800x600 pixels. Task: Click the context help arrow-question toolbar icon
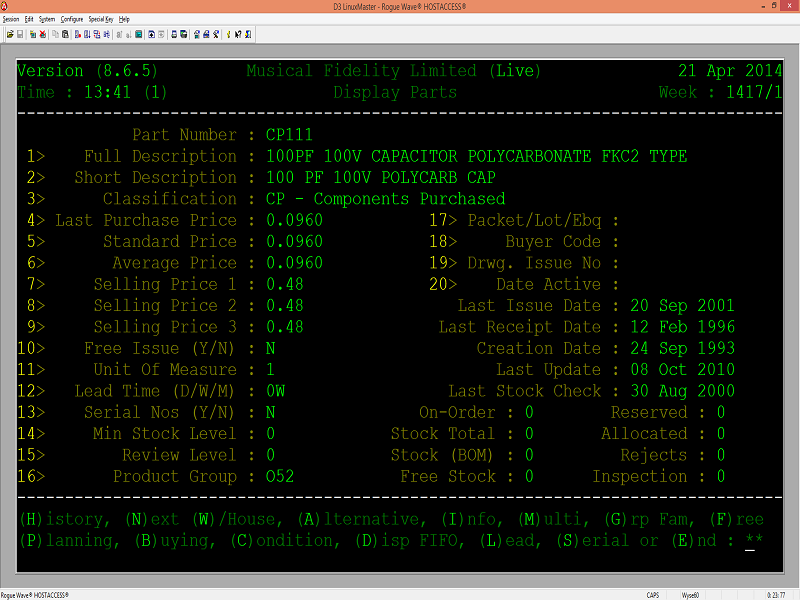click(x=238, y=34)
